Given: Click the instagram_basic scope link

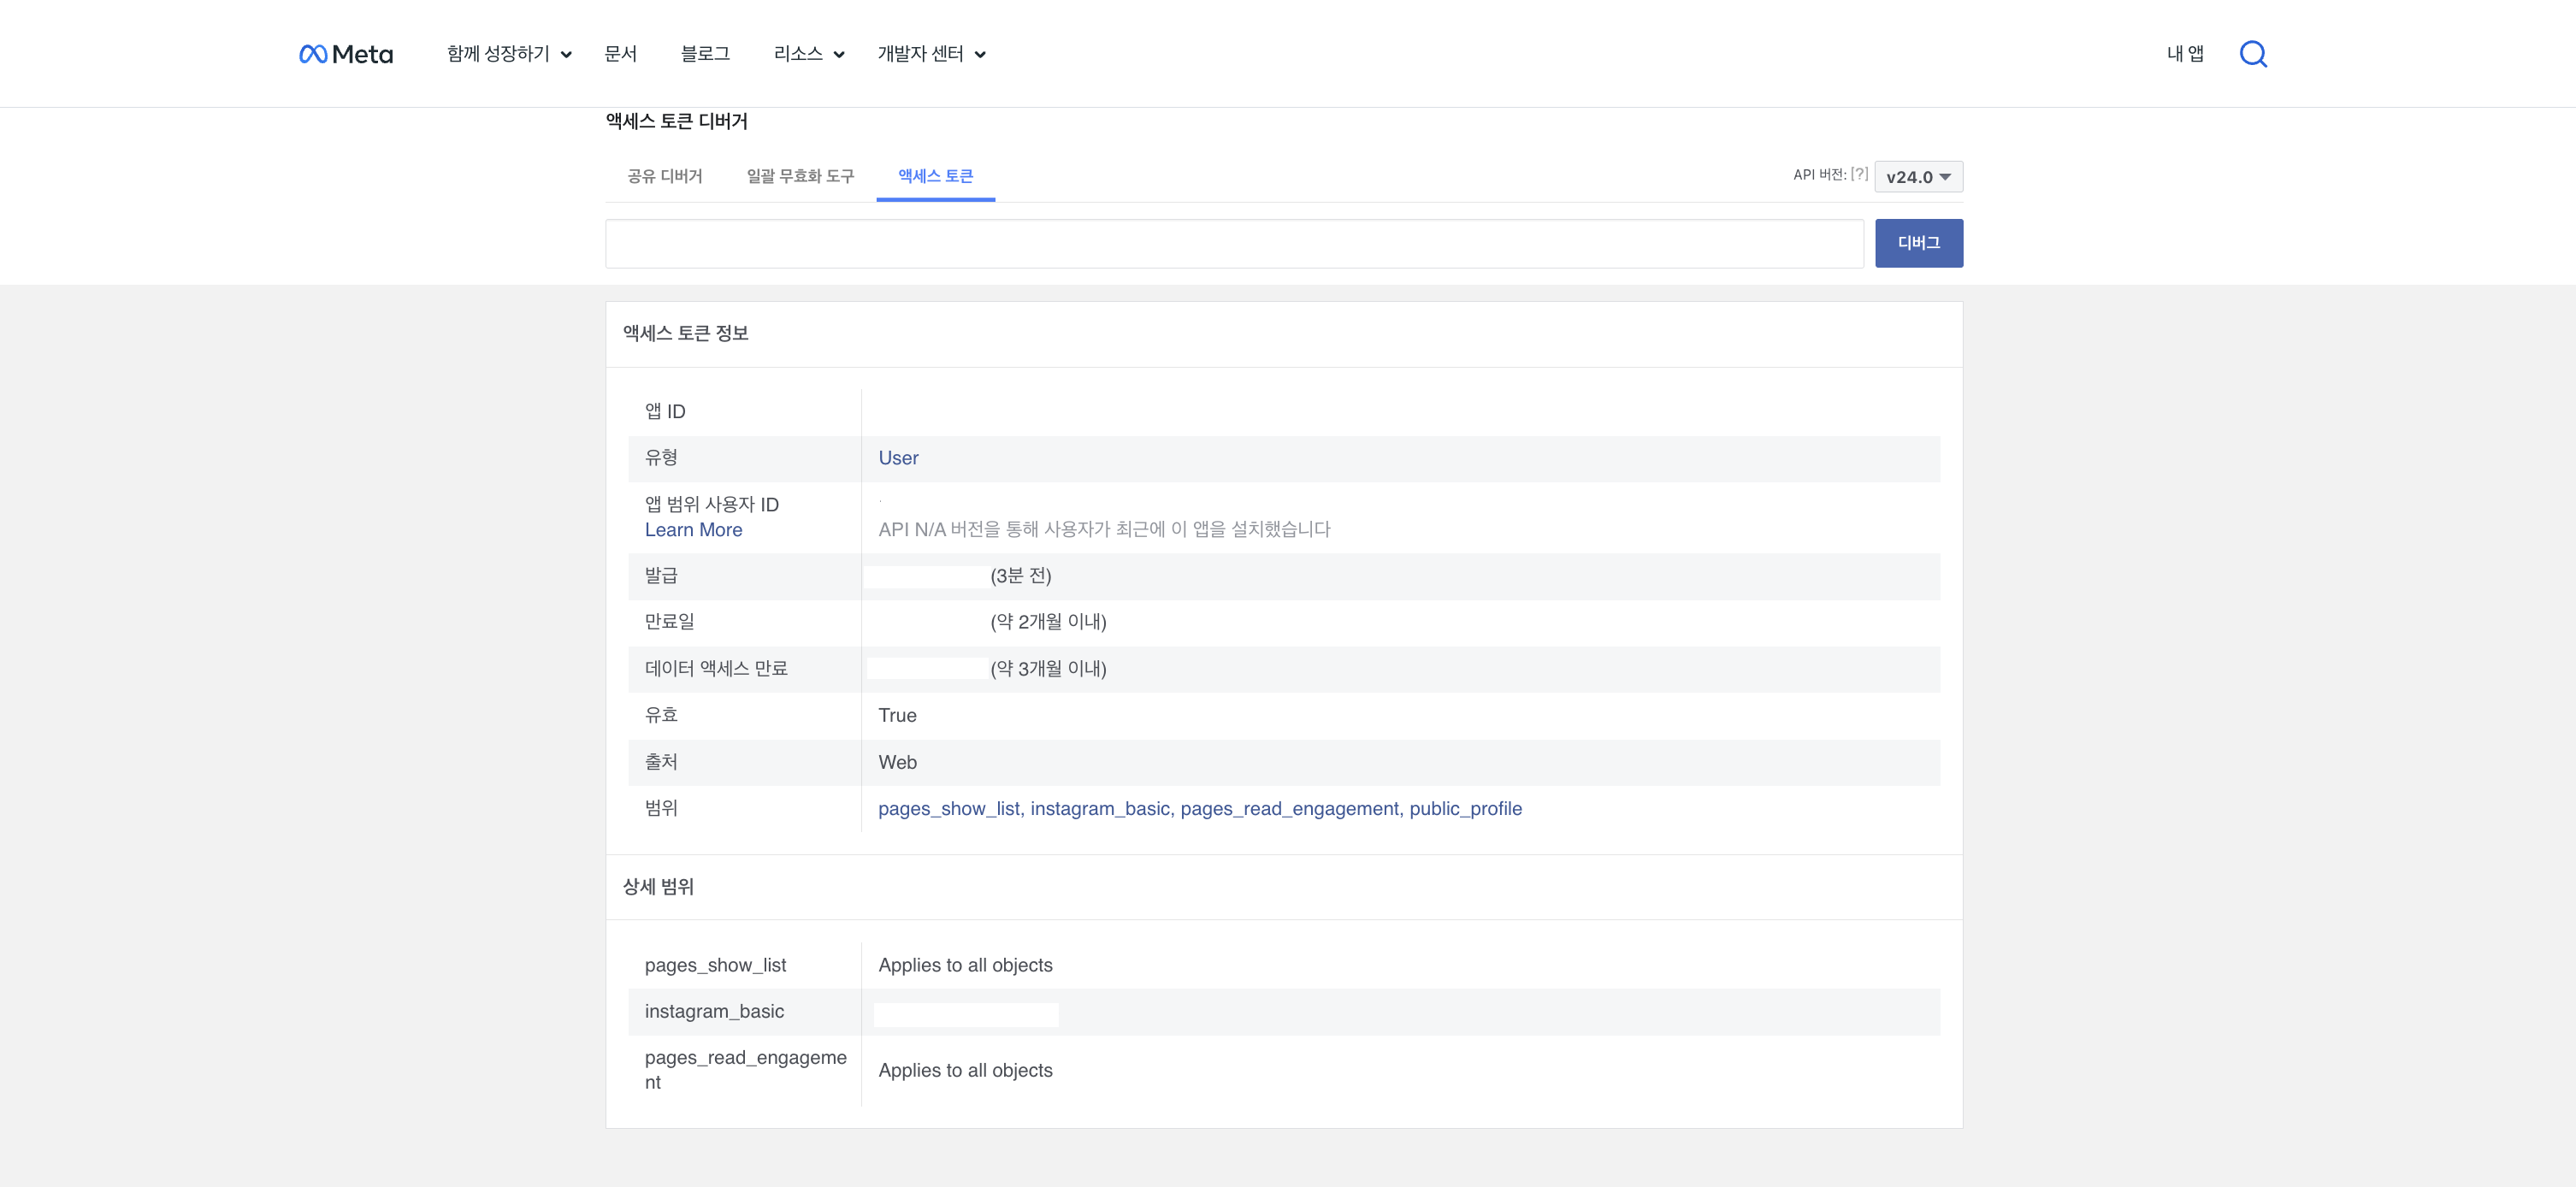Looking at the screenshot, I should 1099,809.
